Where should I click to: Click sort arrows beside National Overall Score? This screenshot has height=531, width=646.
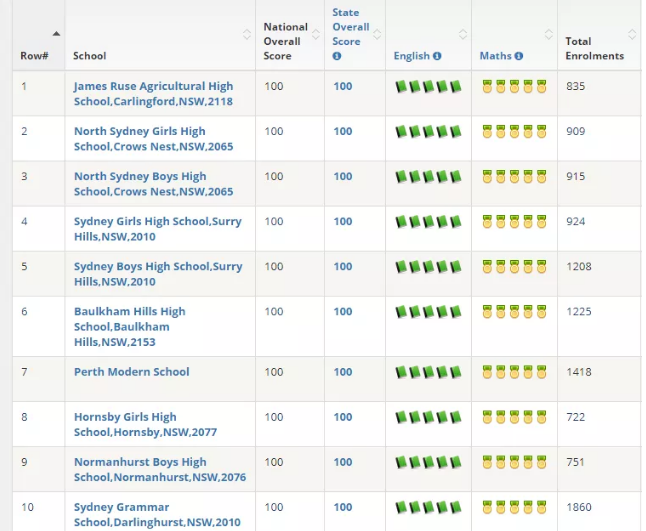click(x=316, y=34)
